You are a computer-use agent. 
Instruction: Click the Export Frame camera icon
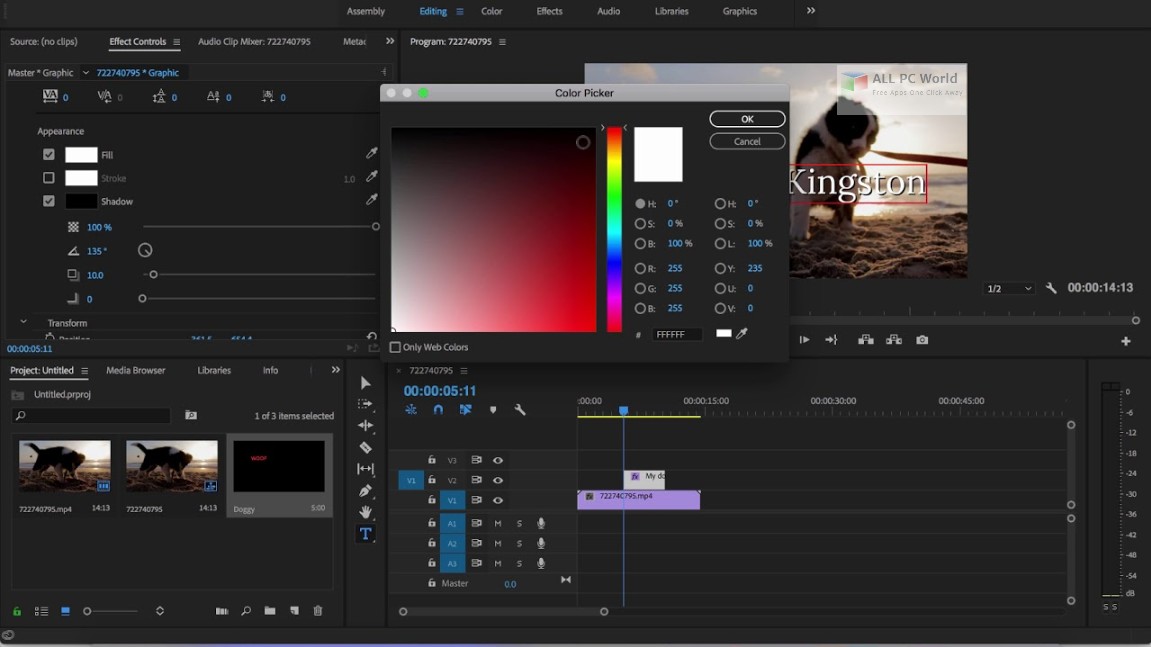(922, 340)
